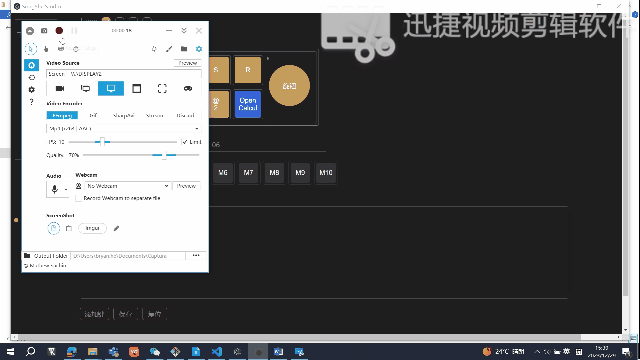
Task: Select the gamepad game capture source
Action: (188, 89)
